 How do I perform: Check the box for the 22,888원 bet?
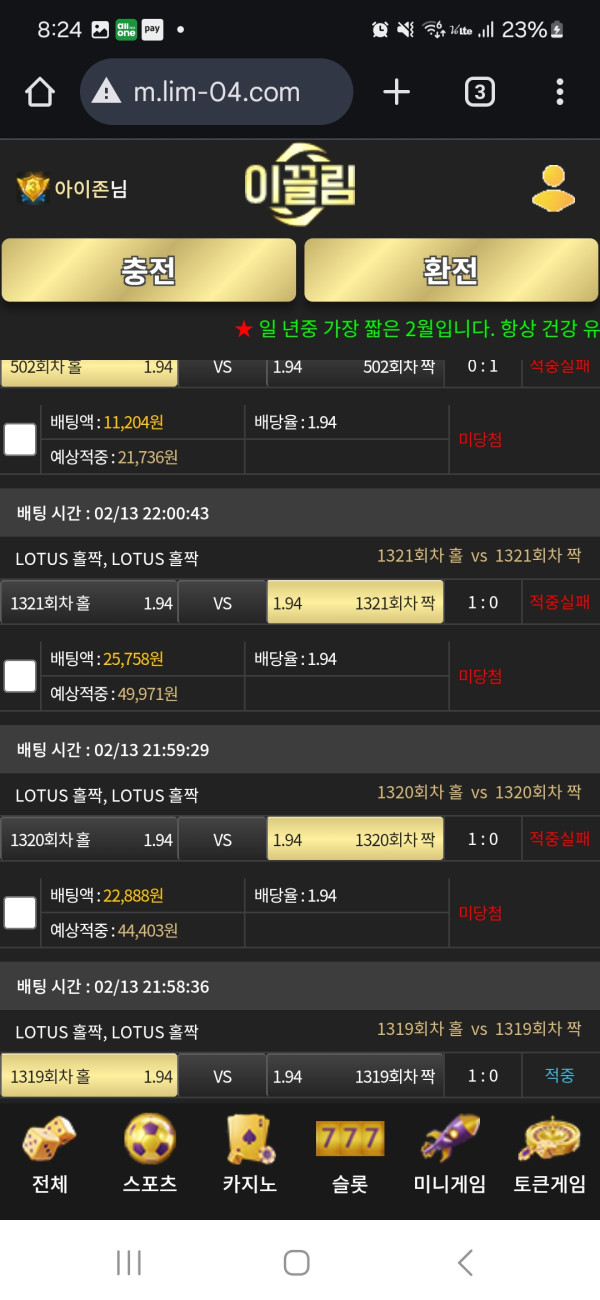pos(20,912)
